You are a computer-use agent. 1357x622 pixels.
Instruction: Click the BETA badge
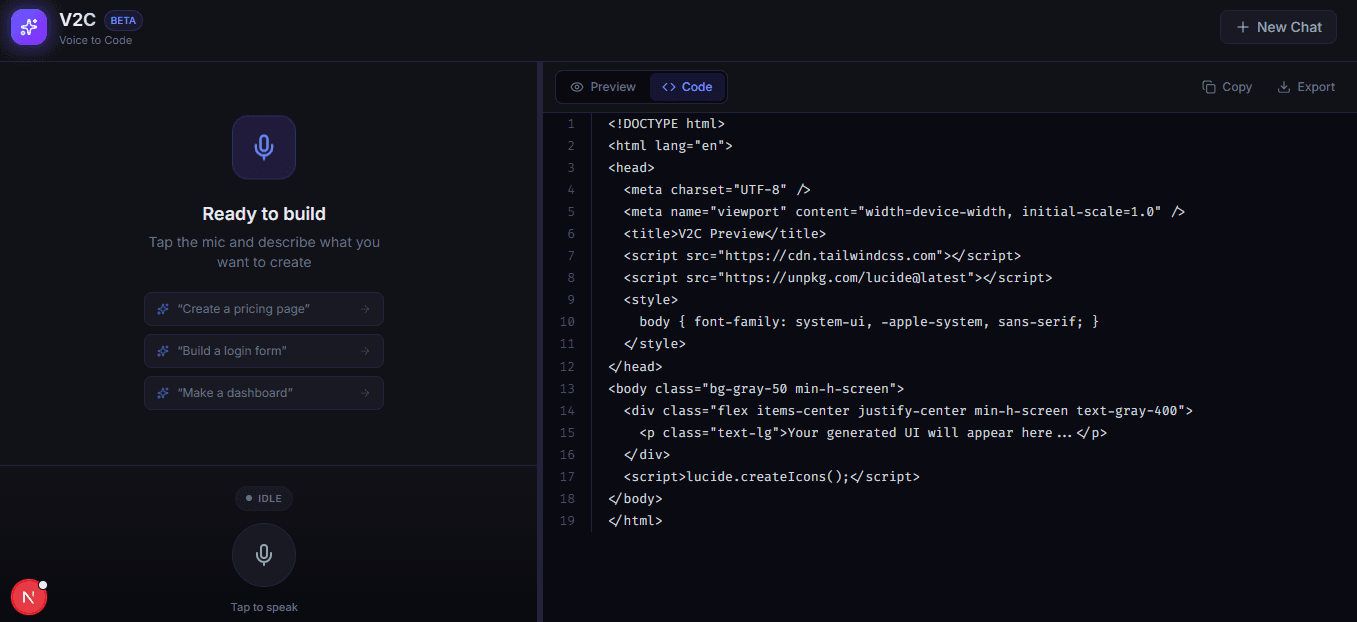124,20
